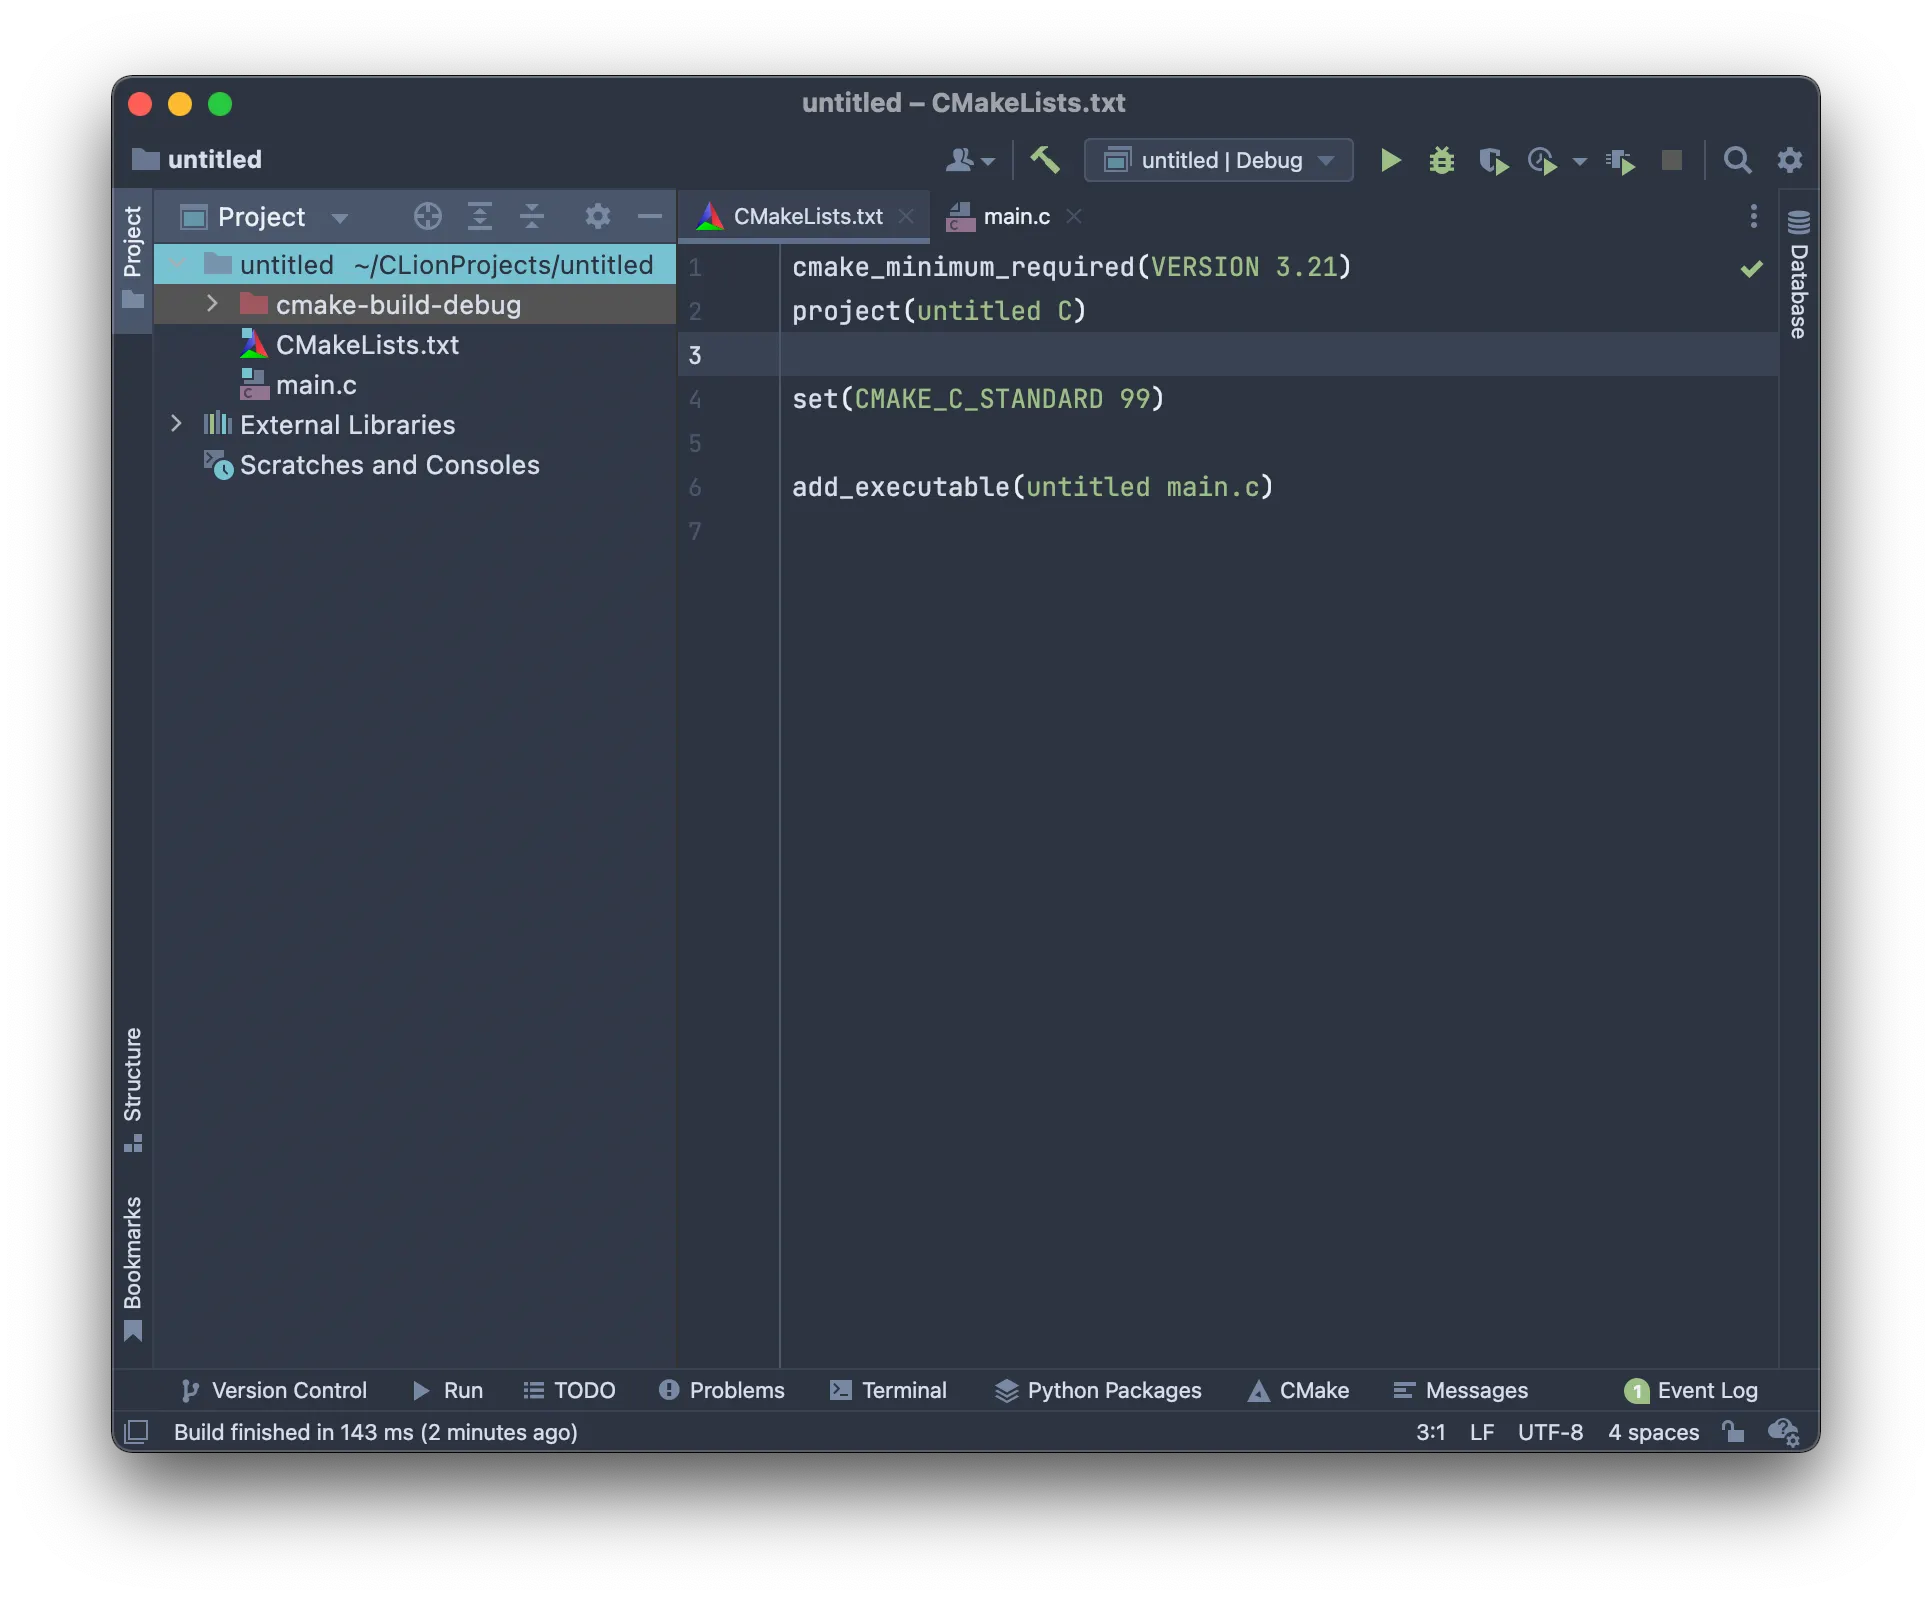Screen dimensions: 1932x1600
Task: Expand External Libraries node
Action: tap(176, 424)
